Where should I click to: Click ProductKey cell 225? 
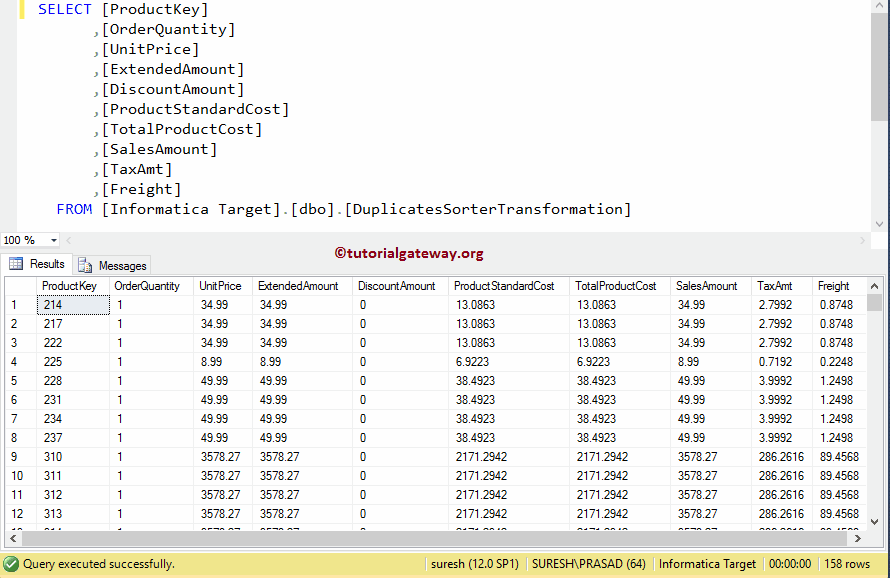tap(73, 362)
